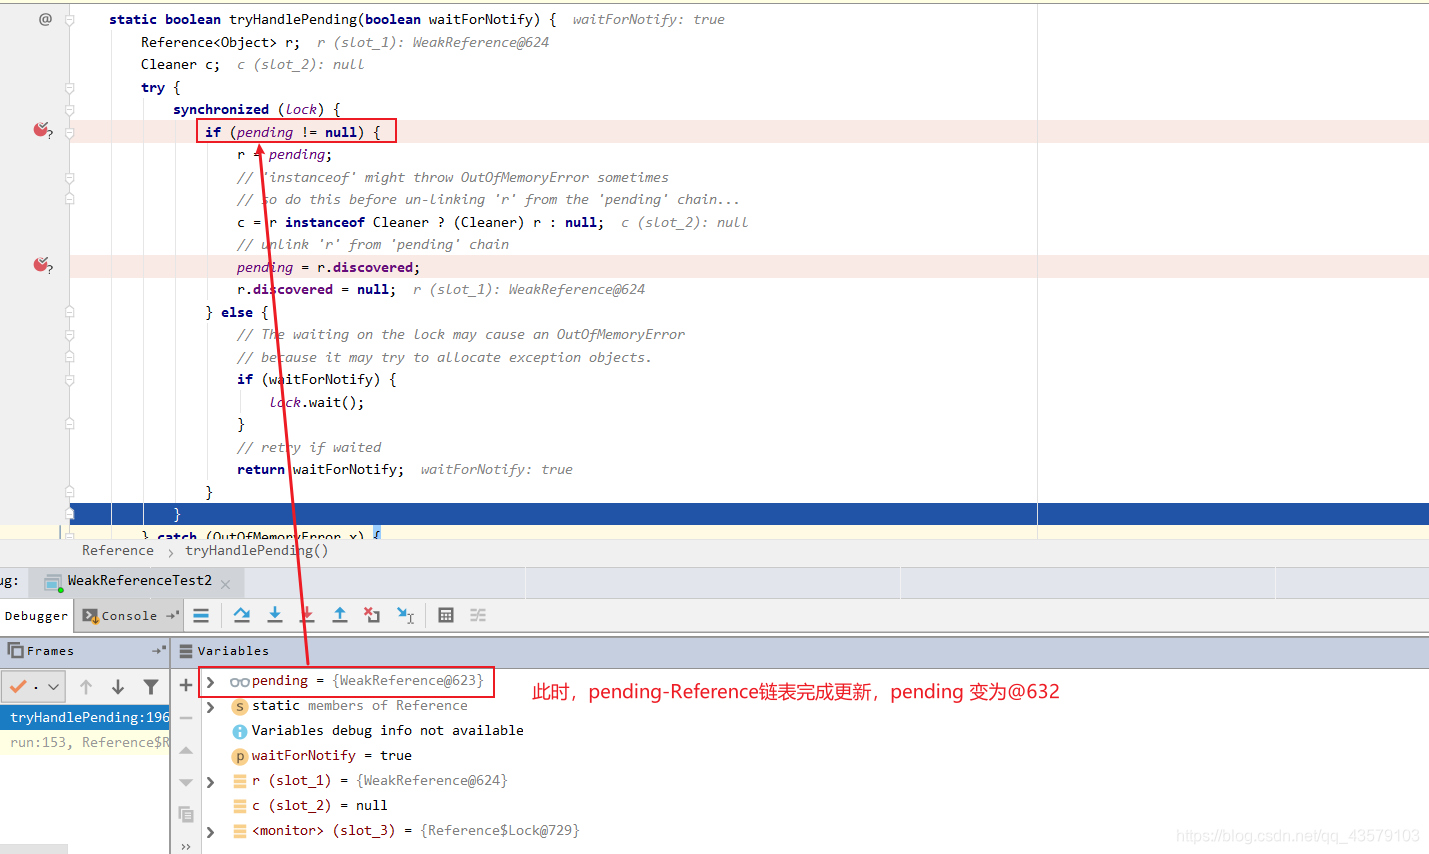Click the Frames panel header icon

pyautogui.click(x=15, y=650)
